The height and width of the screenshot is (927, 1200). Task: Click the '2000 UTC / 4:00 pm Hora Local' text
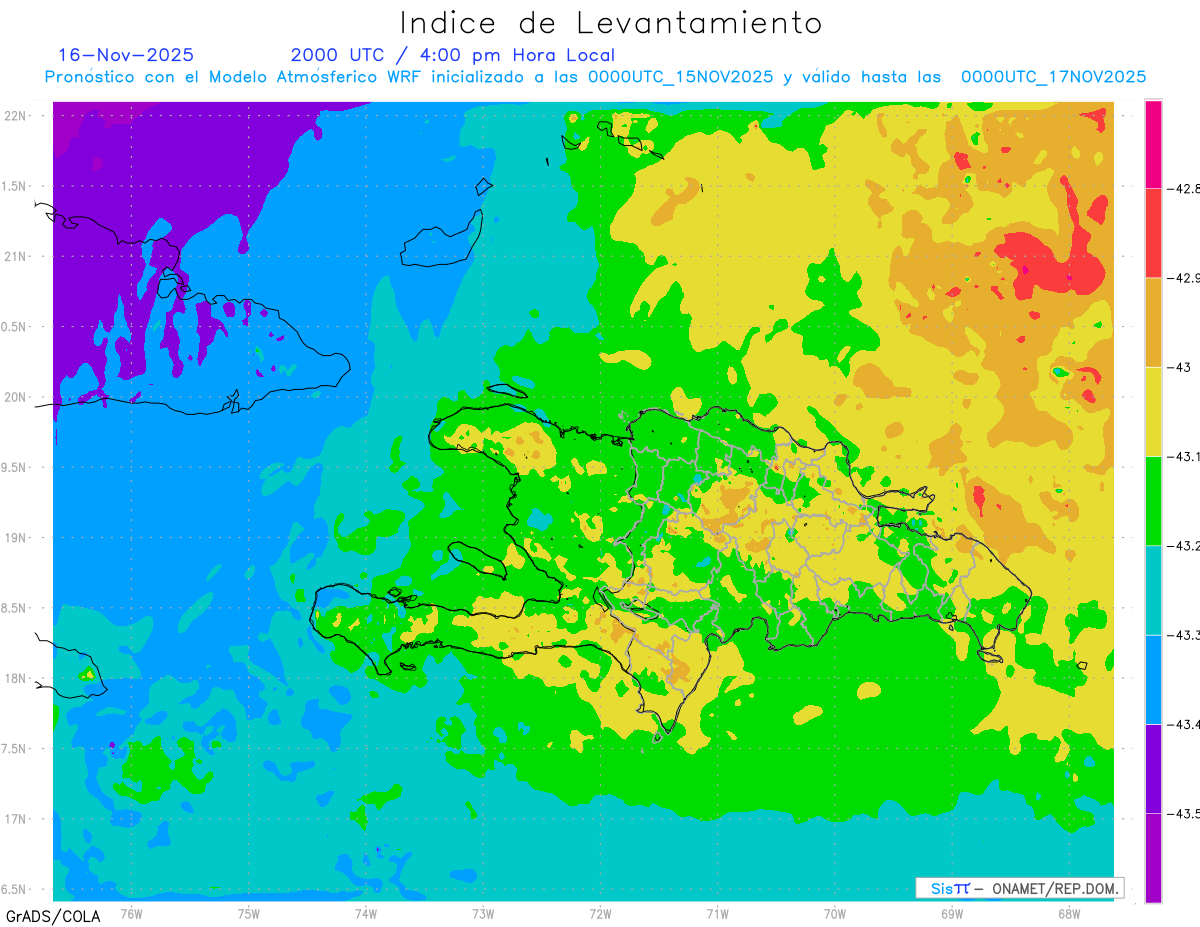click(x=453, y=55)
